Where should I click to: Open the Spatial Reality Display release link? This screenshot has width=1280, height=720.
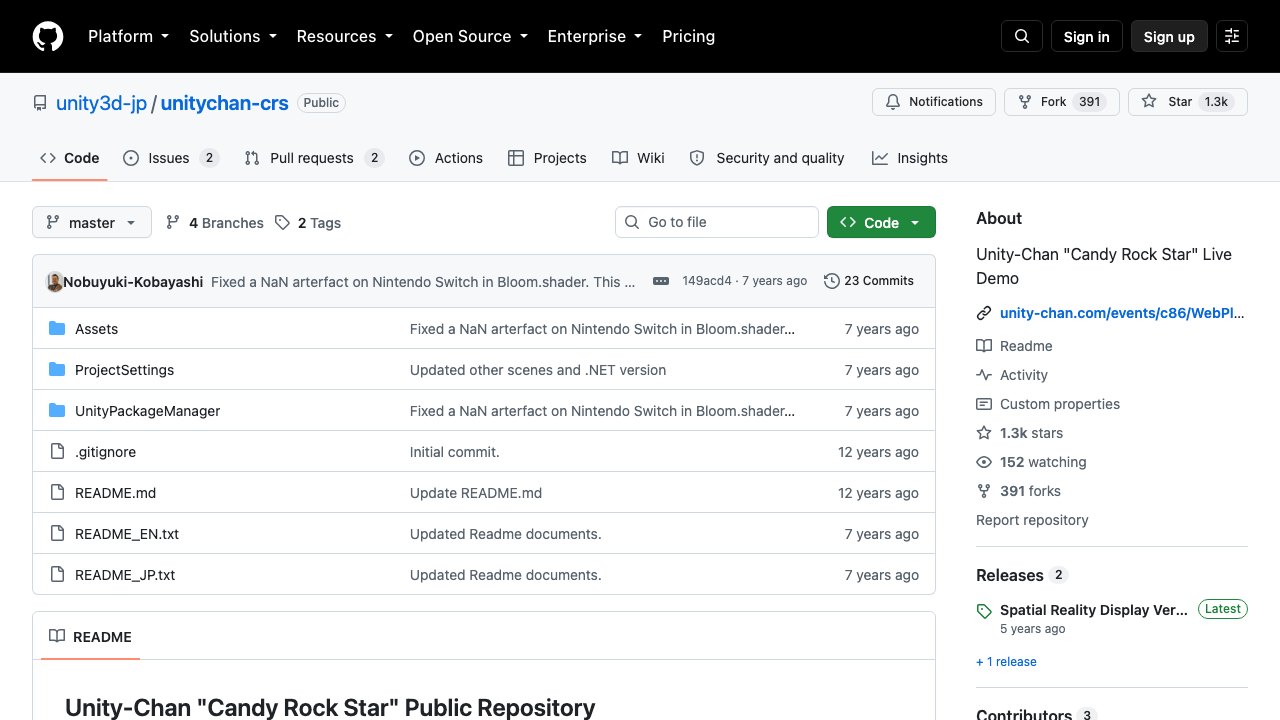point(1094,610)
